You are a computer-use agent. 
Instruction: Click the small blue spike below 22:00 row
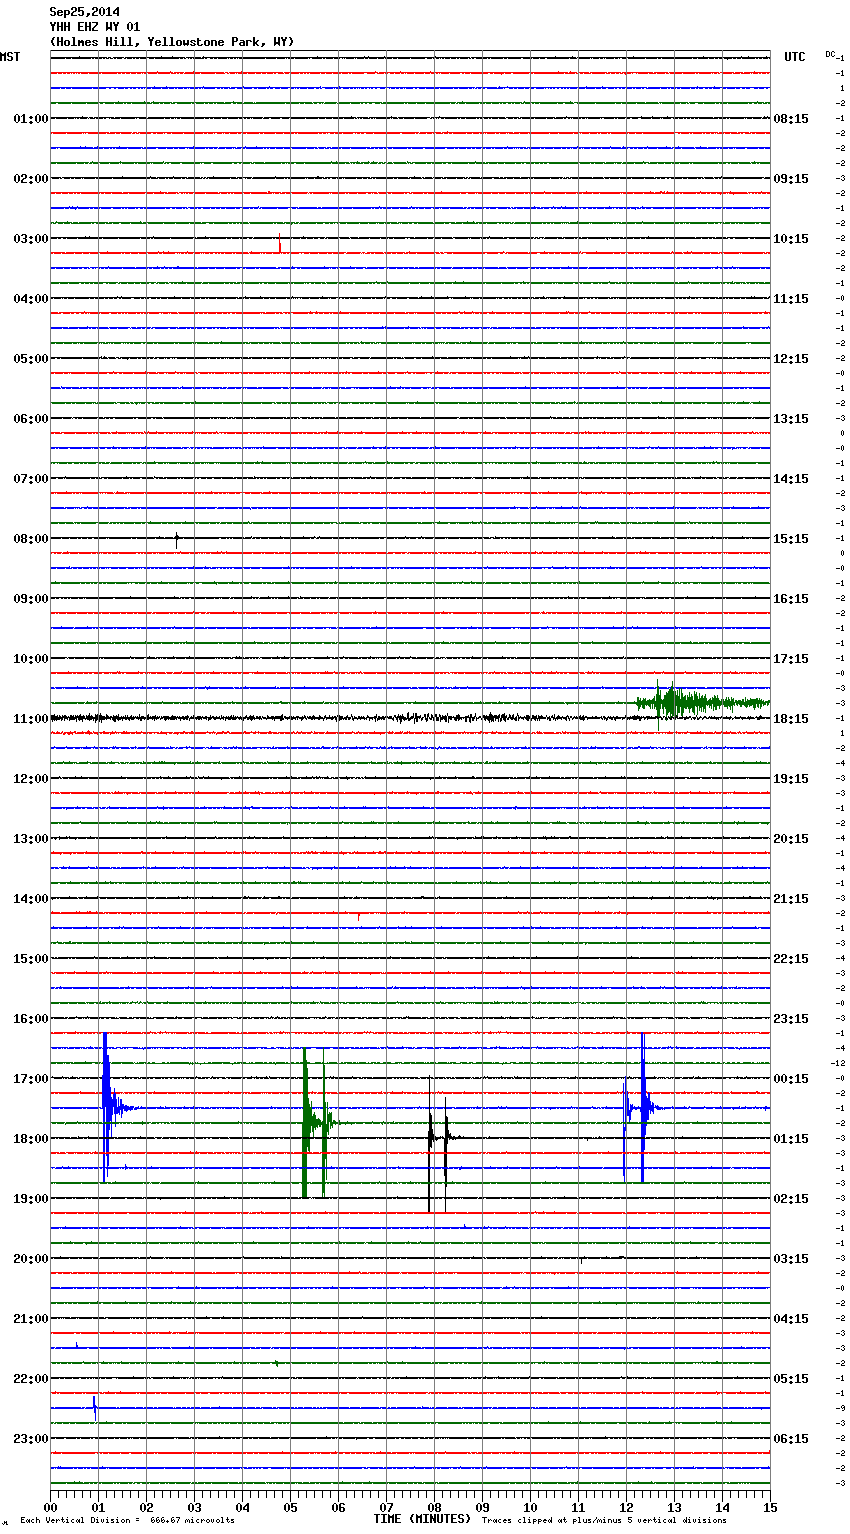tap(95, 1407)
